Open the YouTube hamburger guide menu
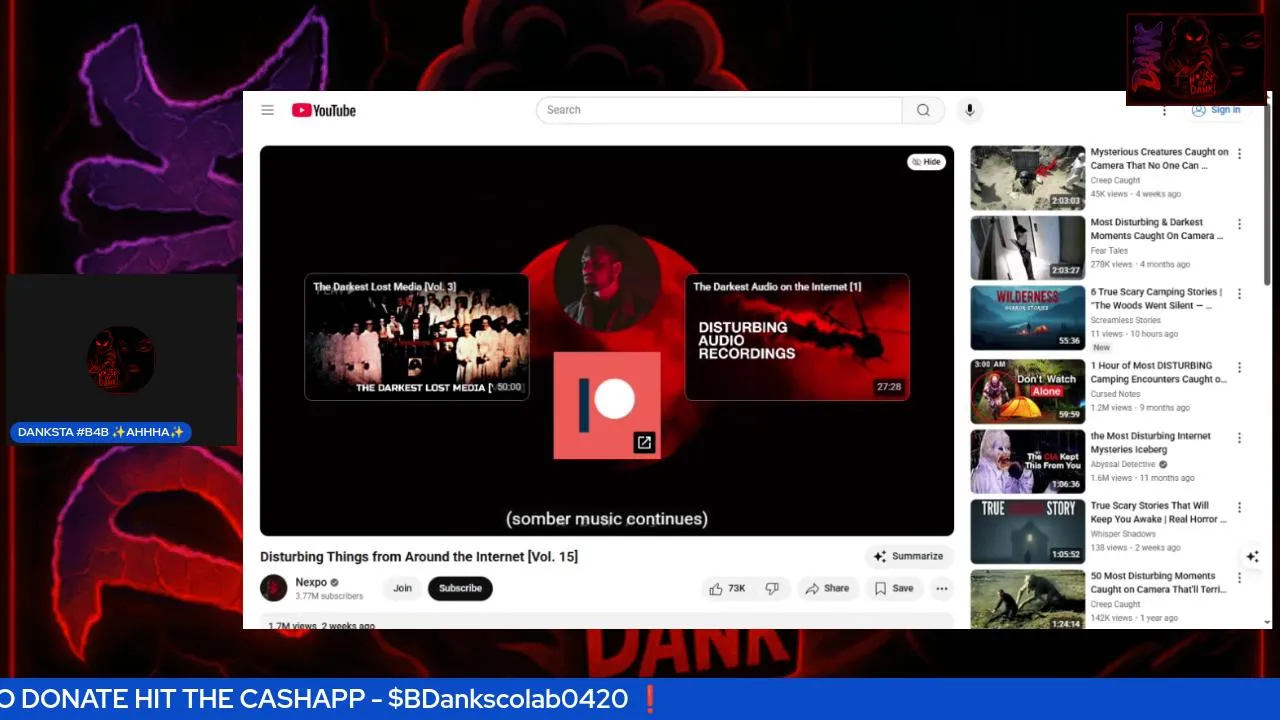The width and height of the screenshot is (1280, 720). [267, 110]
